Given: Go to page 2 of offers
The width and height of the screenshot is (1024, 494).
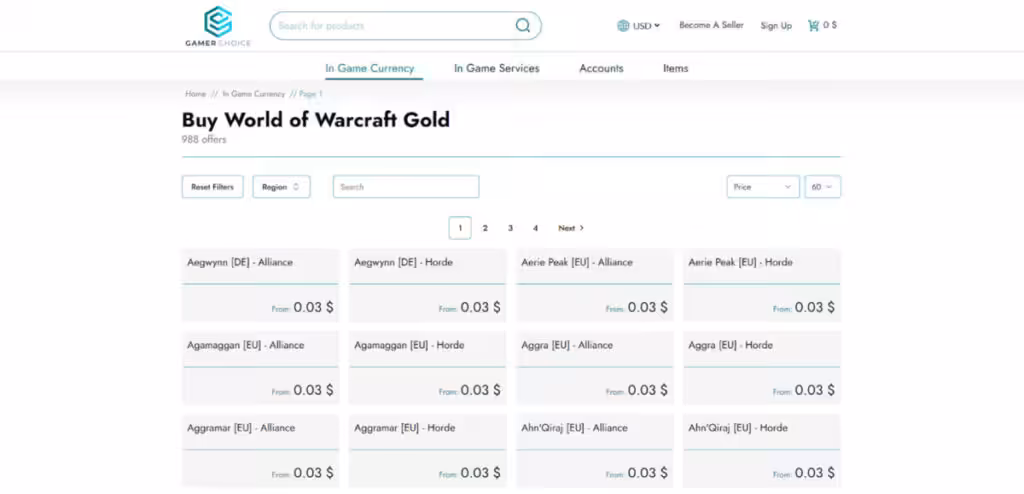Looking at the screenshot, I should pyautogui.click(x=485, y=228).
